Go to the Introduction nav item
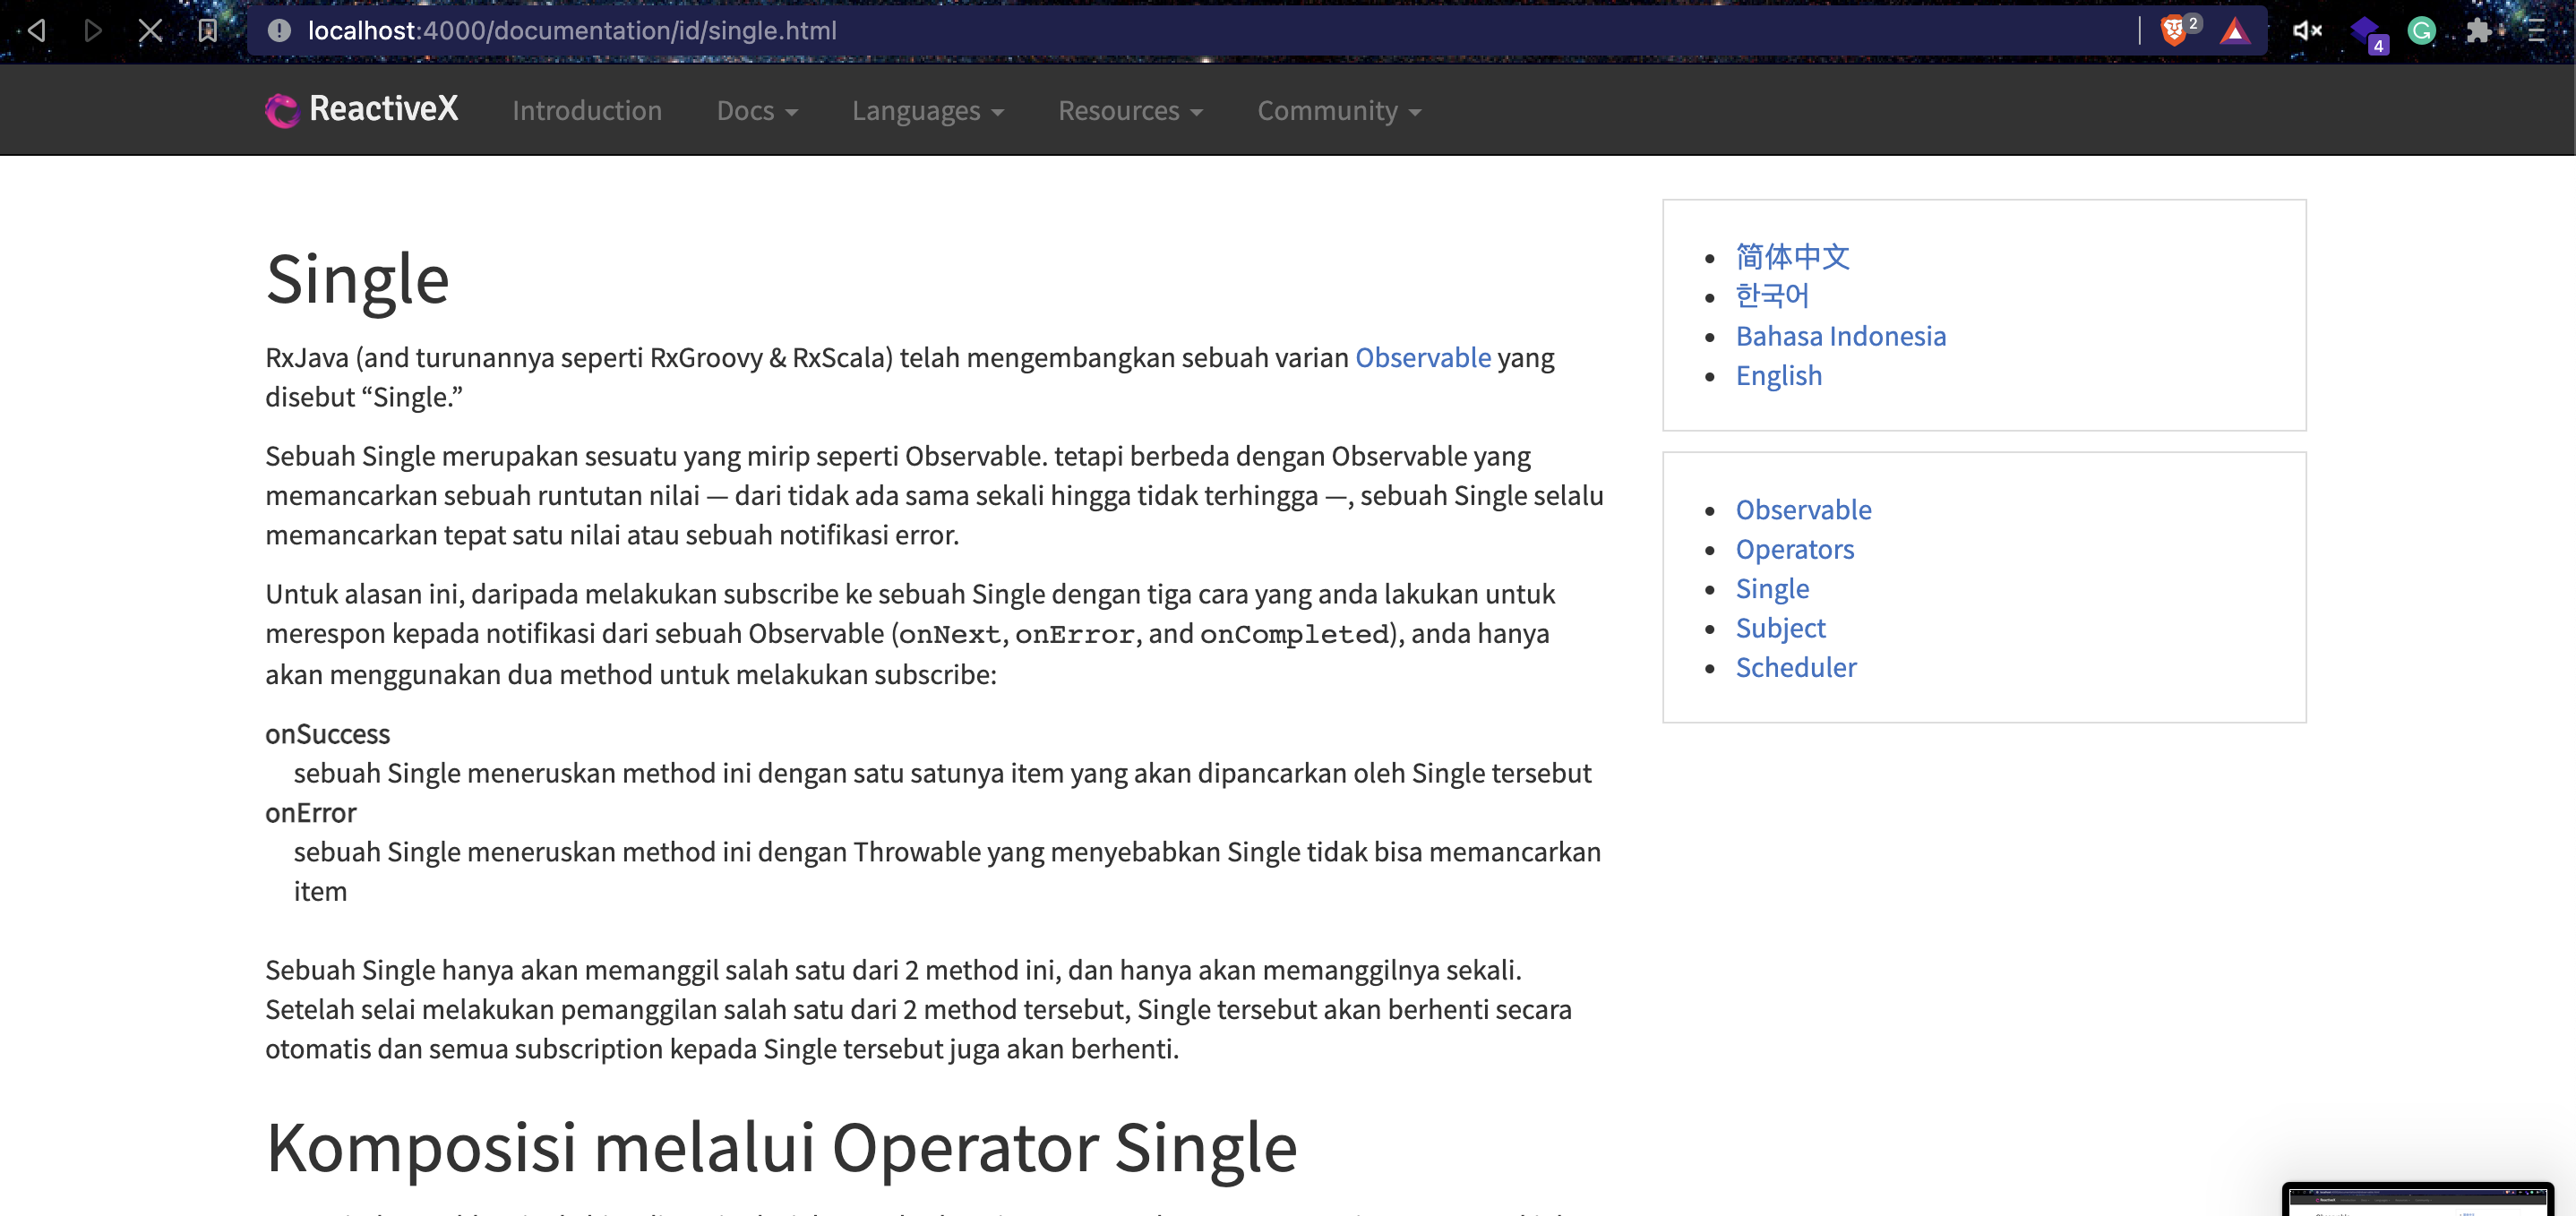2576x1216 pixels. pos(587,111)
